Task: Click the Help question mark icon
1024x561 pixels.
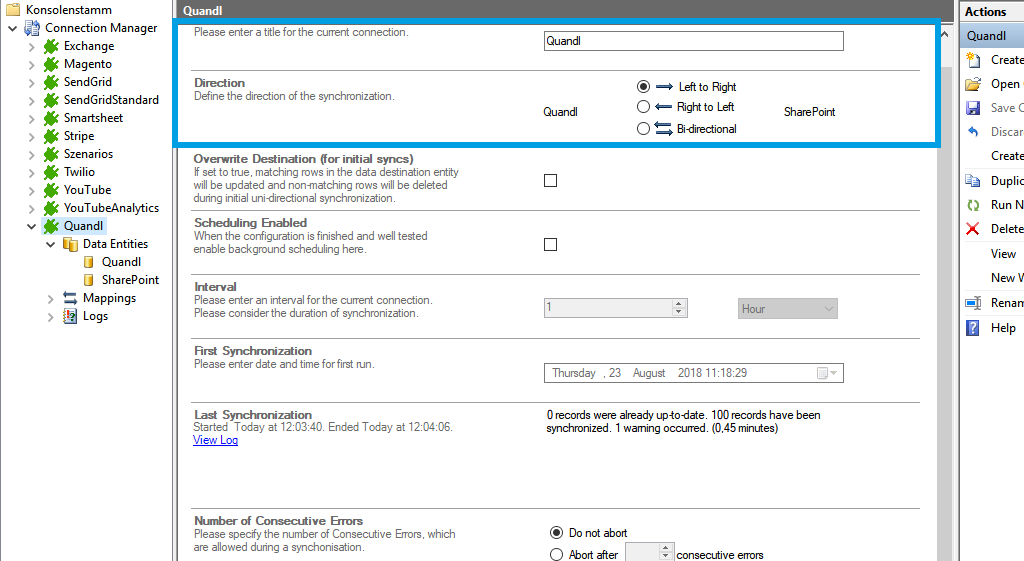Action: 973,328
